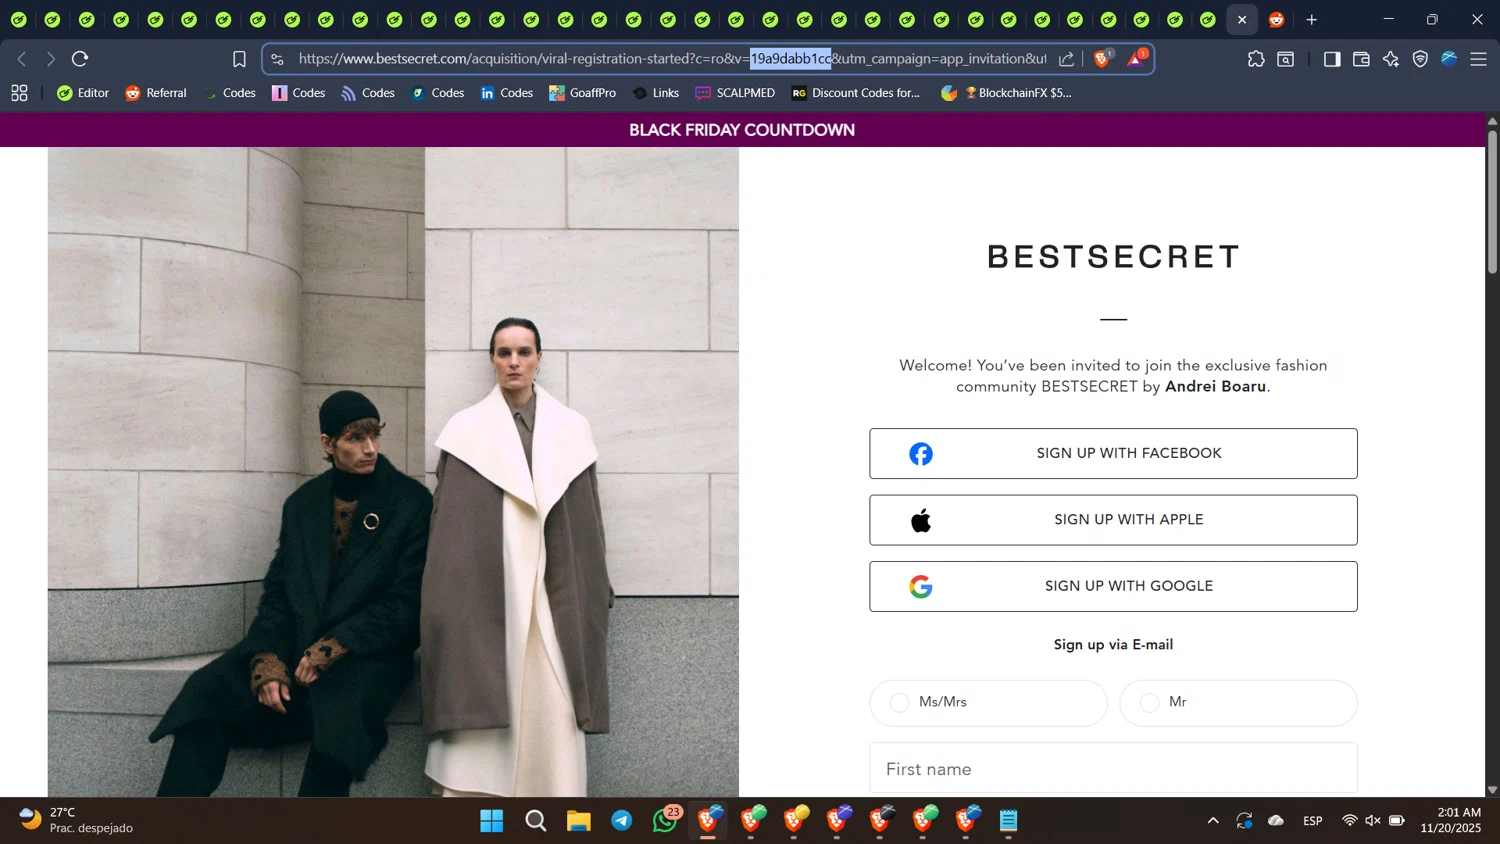This screenshot has width=1500, height=844.
Task: Toggle the browser sidebar panel icon
Action: (x=1331, y=59)
